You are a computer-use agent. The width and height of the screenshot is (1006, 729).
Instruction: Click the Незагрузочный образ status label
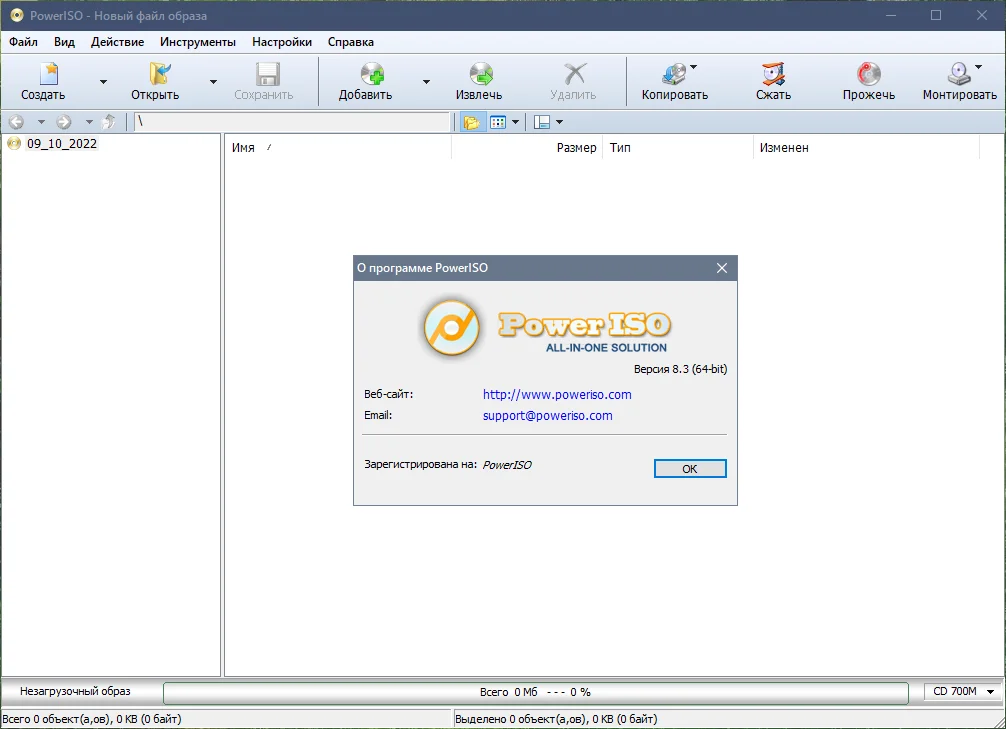point(75,691)
